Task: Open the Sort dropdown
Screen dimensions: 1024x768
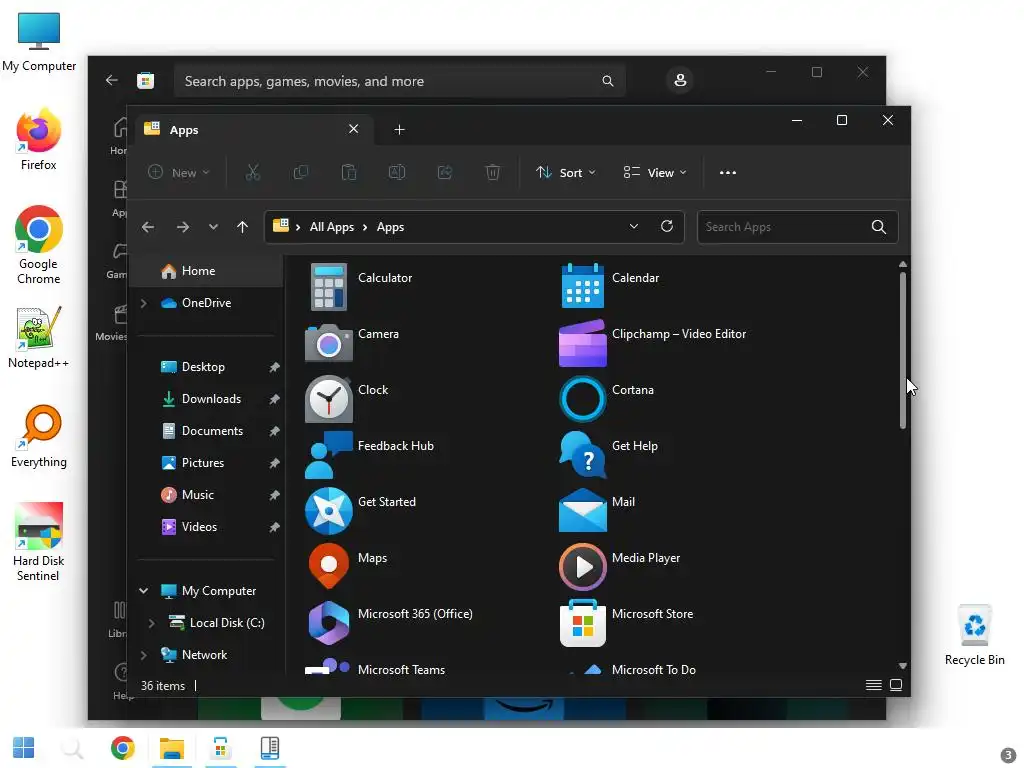Action: point(566,172)
